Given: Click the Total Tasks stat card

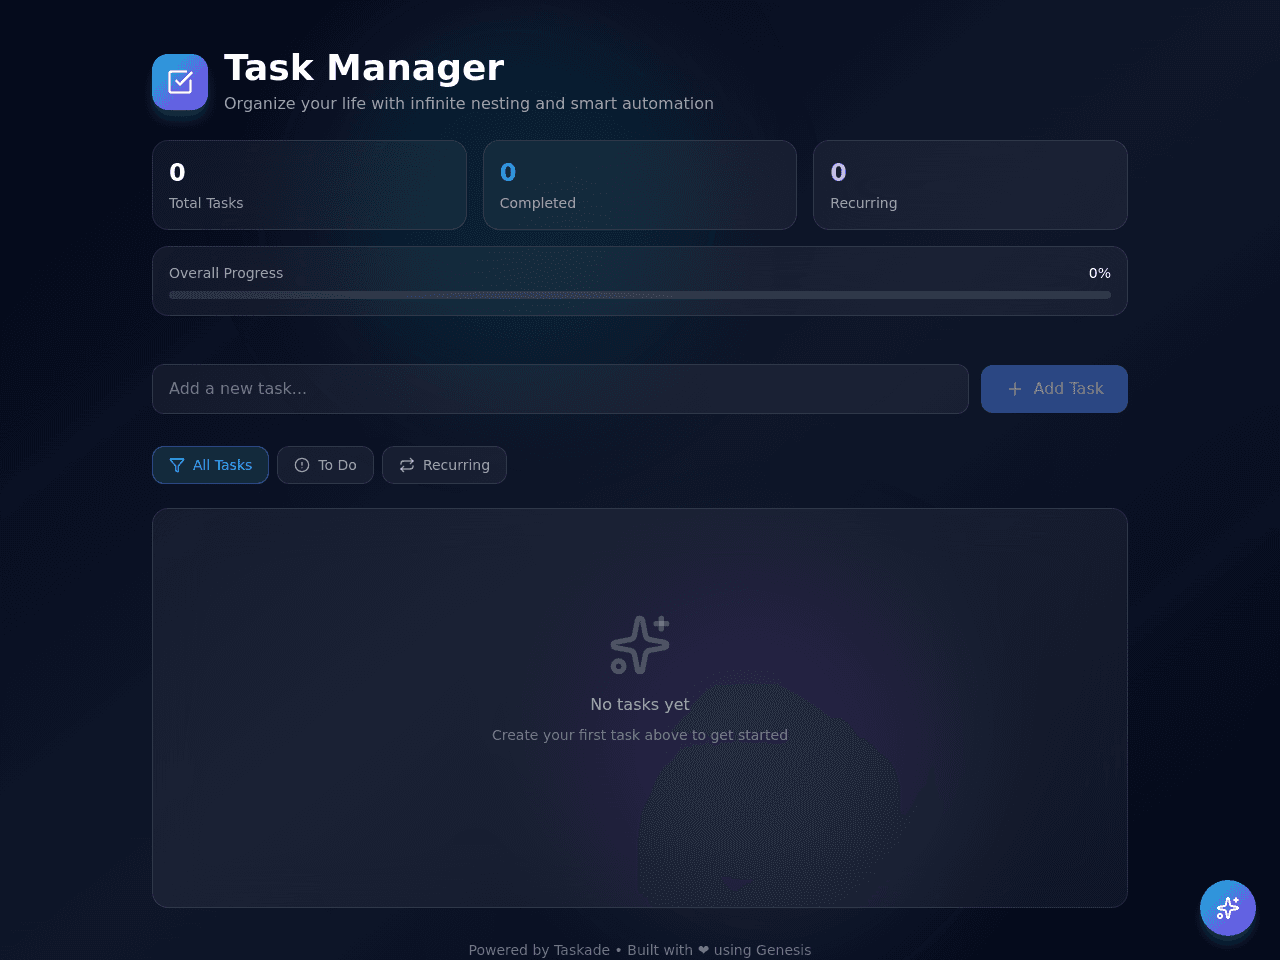Looking at the screenshot, I should pyautogui.click(x=309, y=185).
